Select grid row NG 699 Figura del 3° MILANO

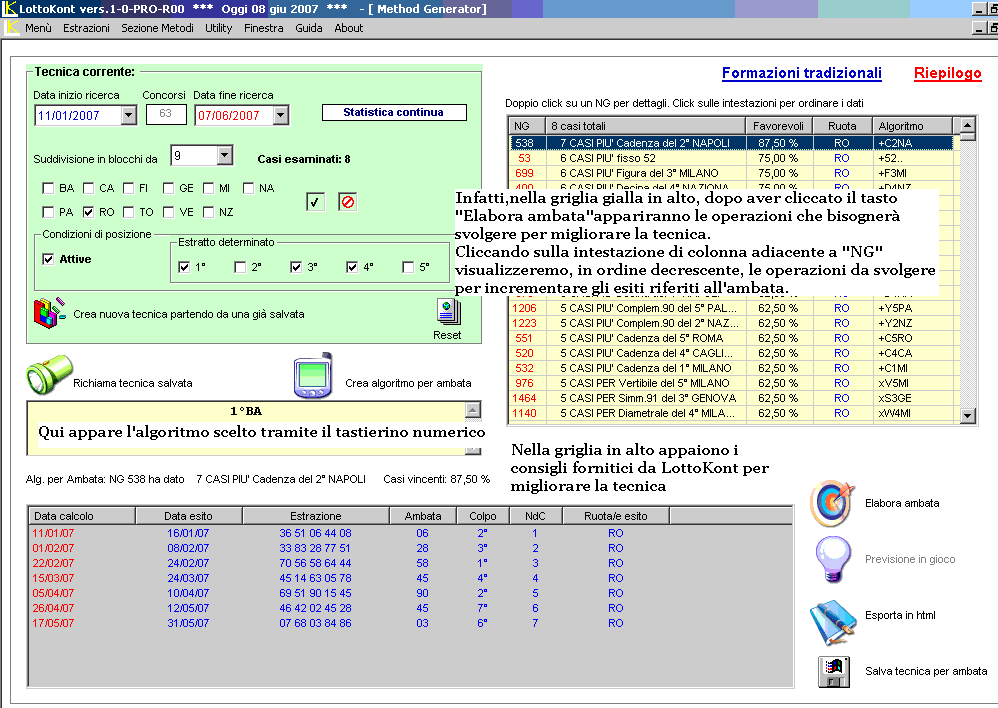click(732, 173)
